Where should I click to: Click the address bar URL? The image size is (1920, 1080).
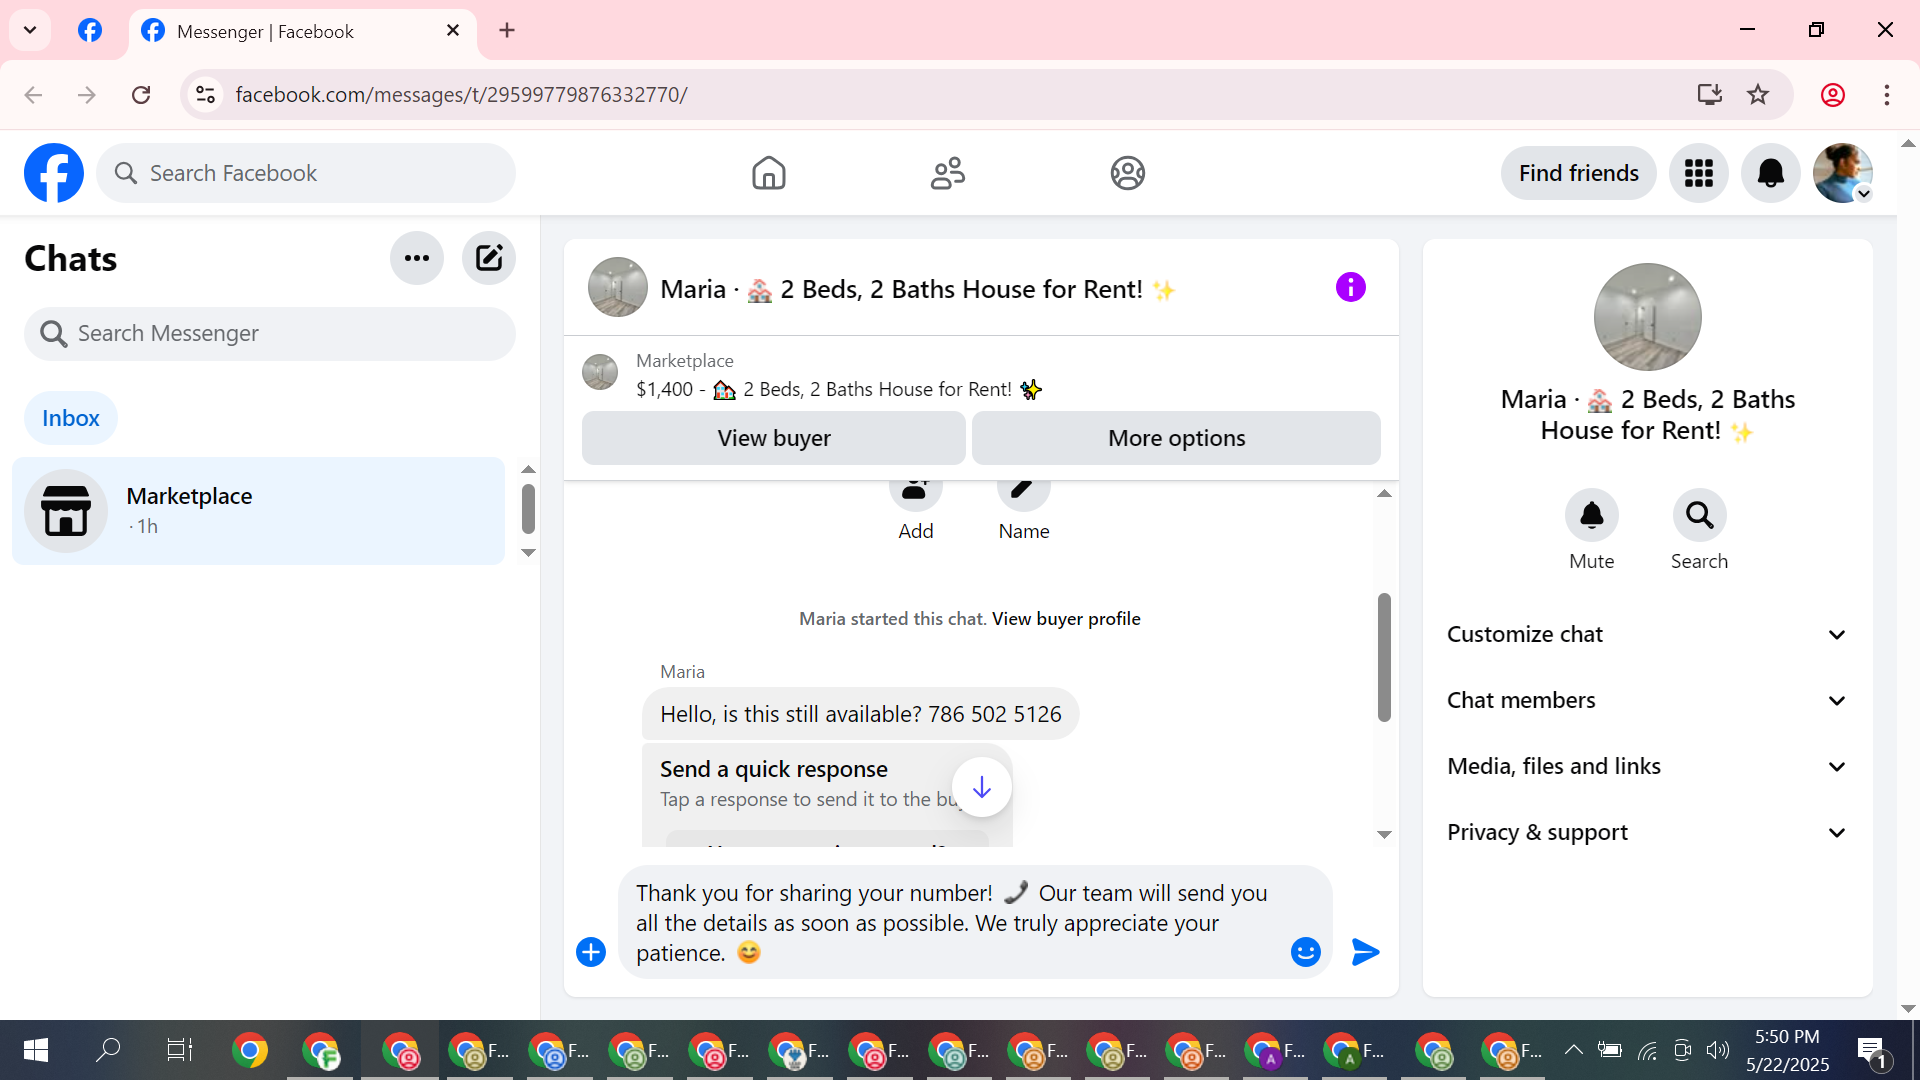coord(461,95)
